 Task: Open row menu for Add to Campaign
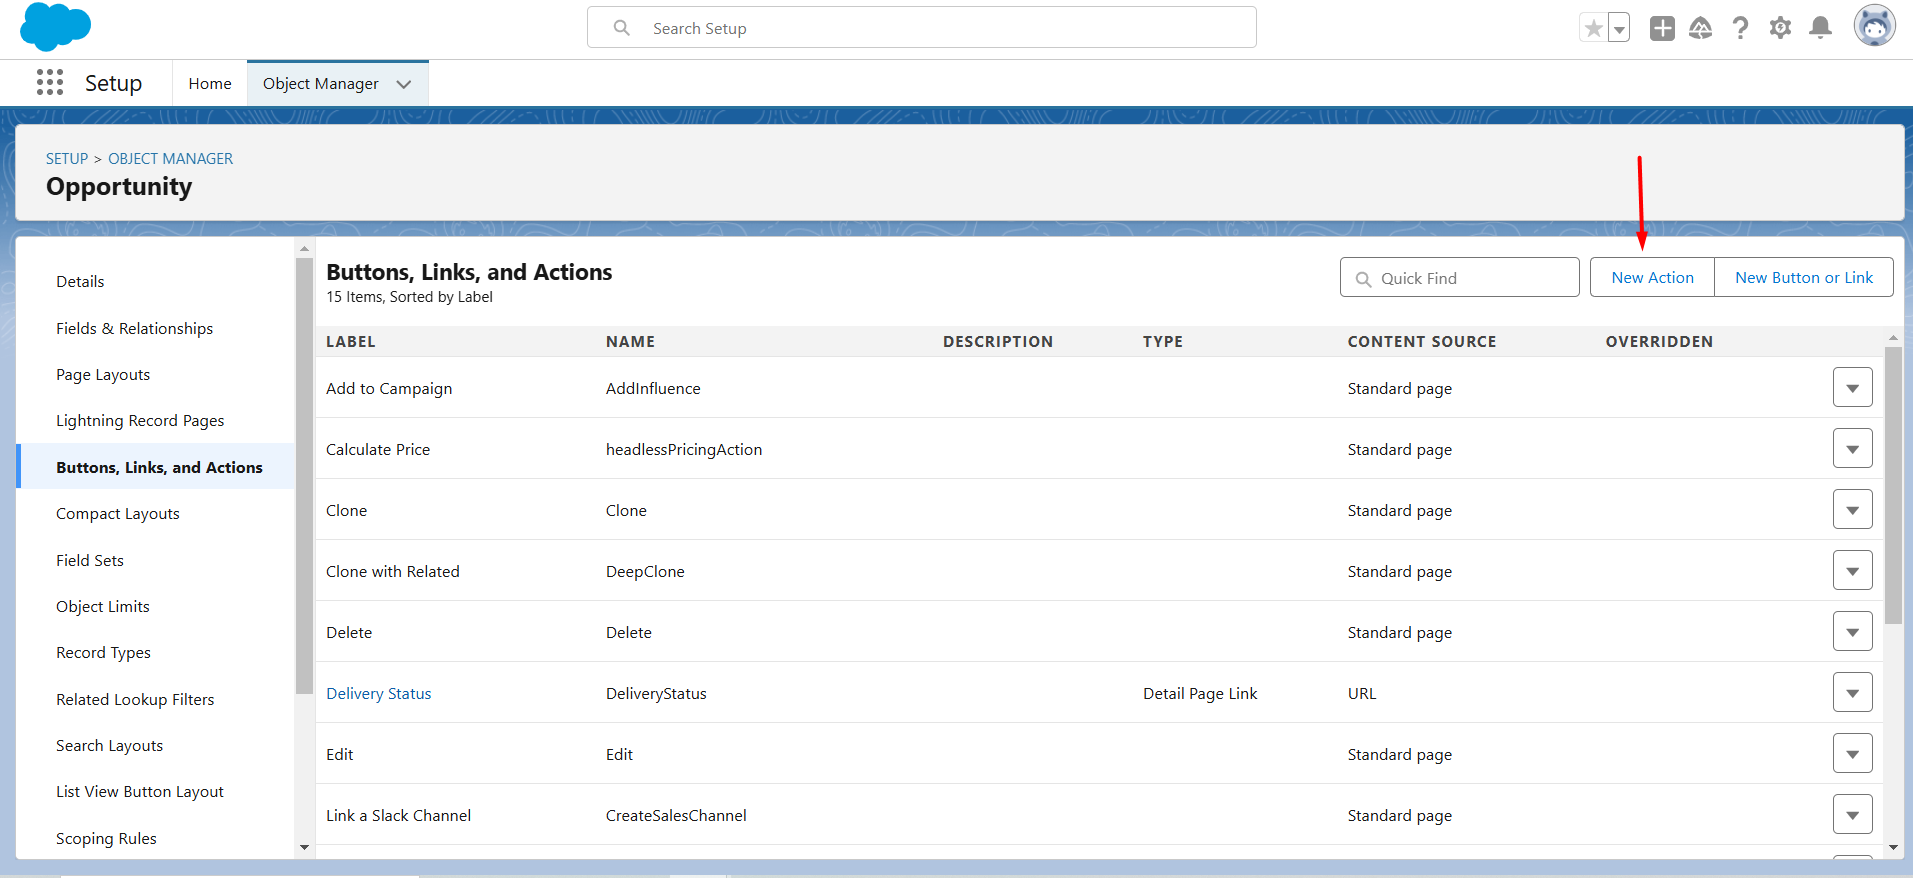tap(1852, 388)
